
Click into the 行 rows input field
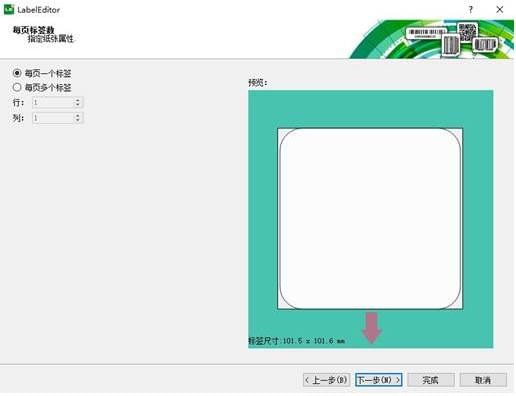(53, 102)
